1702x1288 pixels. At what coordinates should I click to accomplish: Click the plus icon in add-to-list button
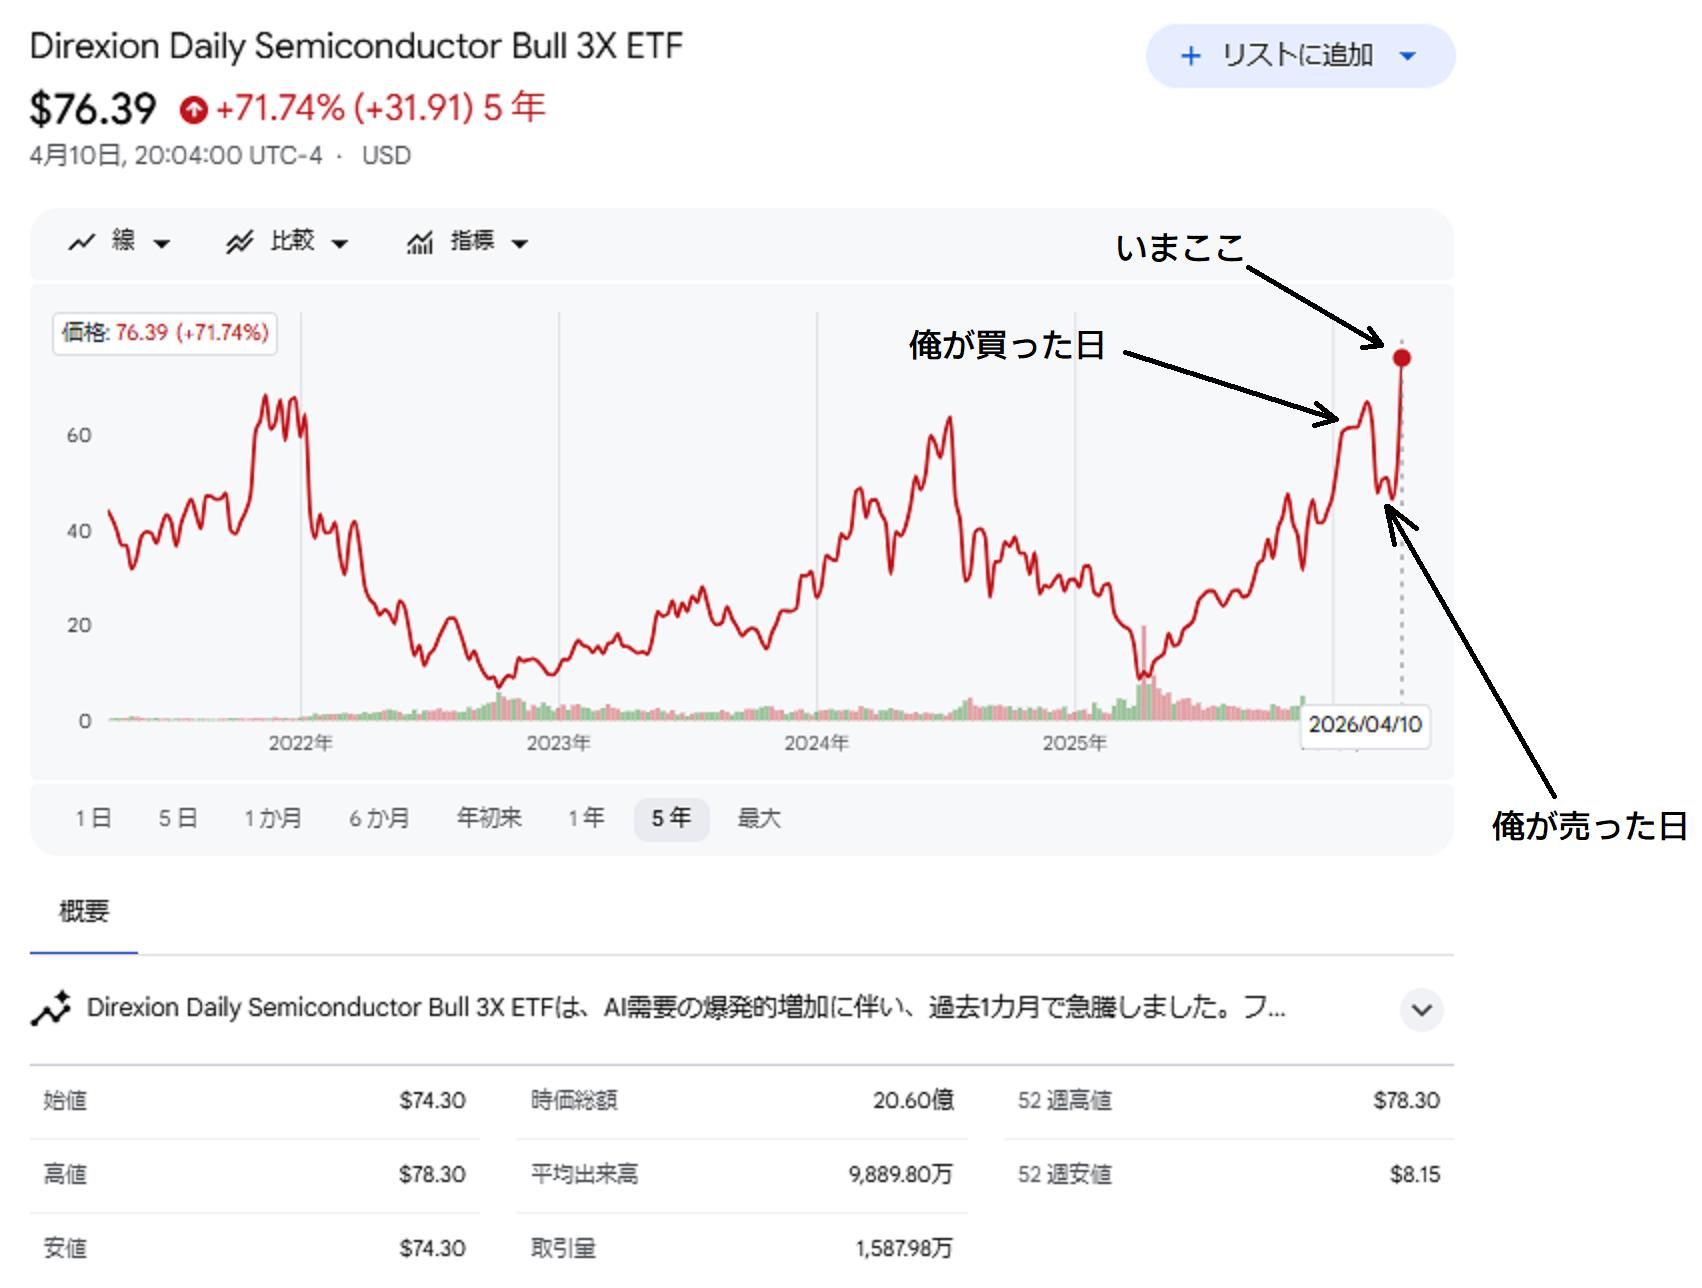click(x=1190, y=56)
